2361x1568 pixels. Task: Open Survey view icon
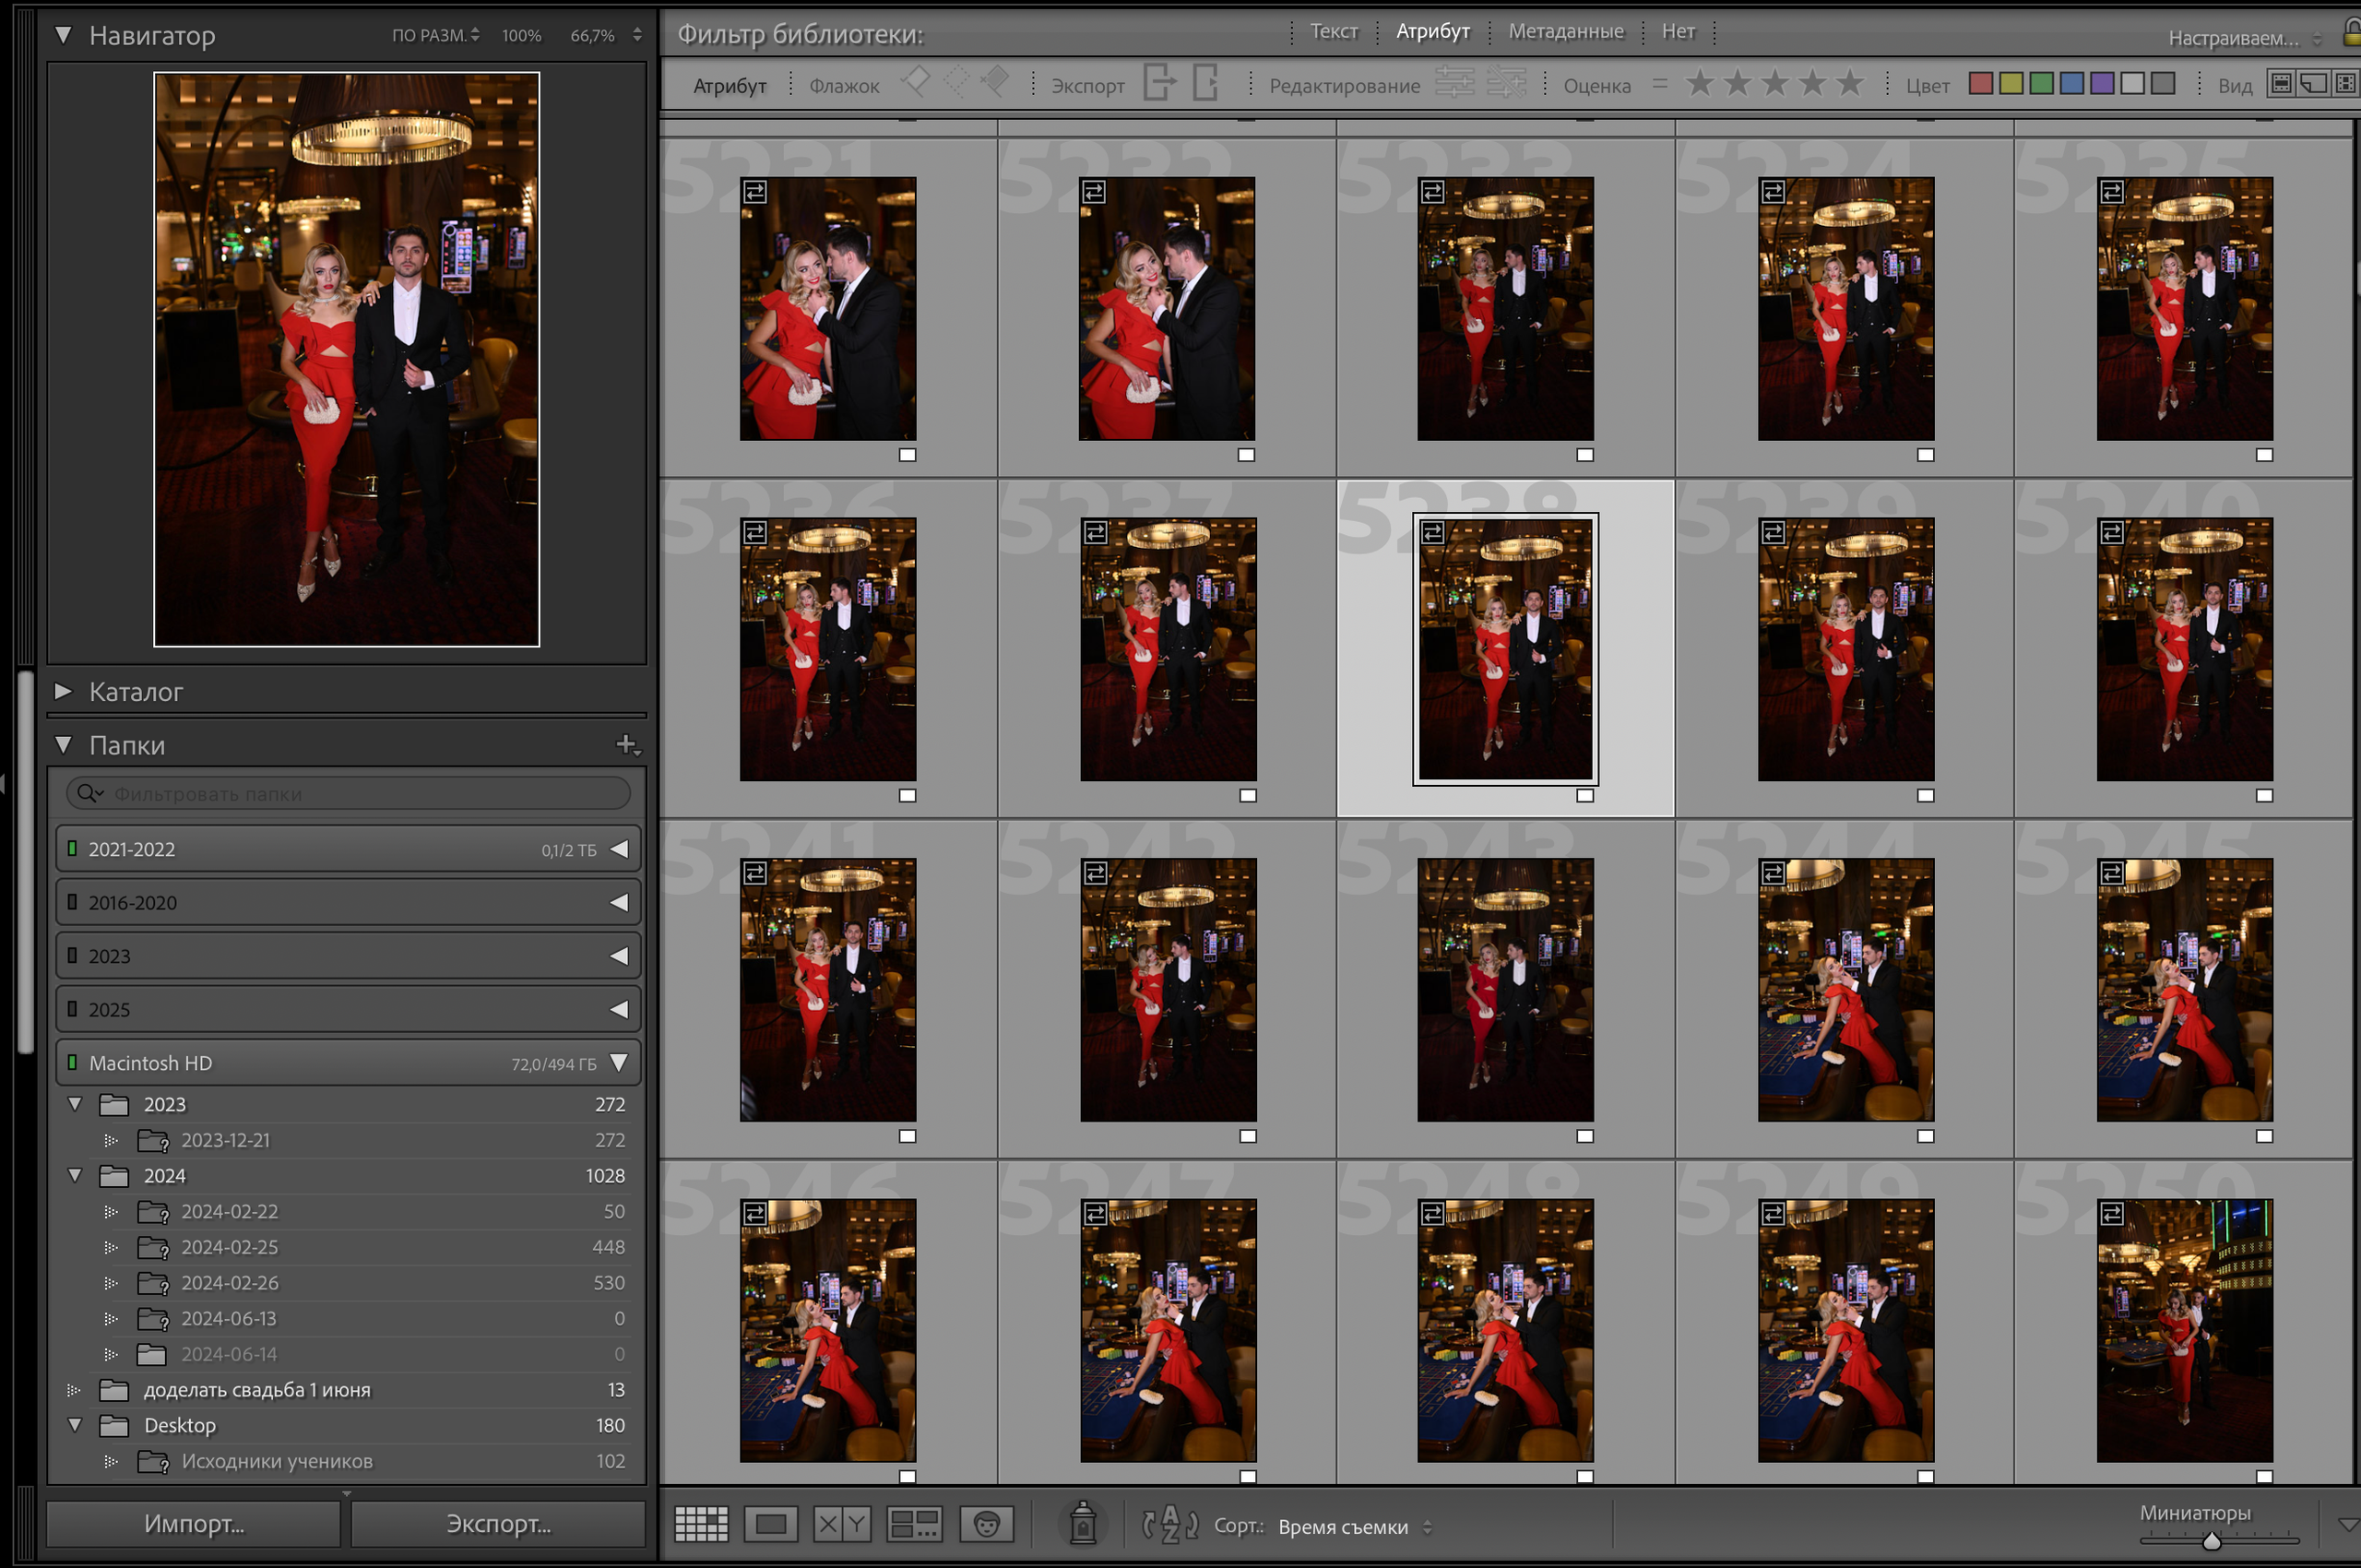coord(914,1524)
